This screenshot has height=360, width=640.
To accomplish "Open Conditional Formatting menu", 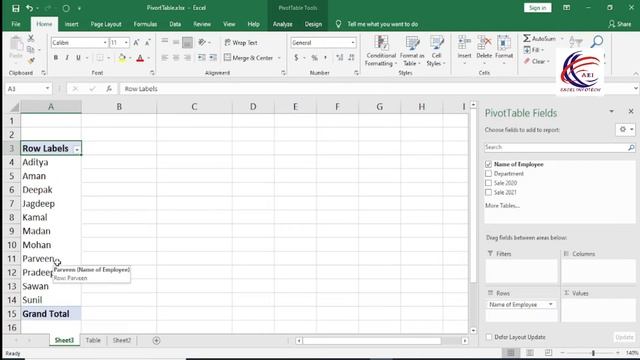I will tap(380, 51).
